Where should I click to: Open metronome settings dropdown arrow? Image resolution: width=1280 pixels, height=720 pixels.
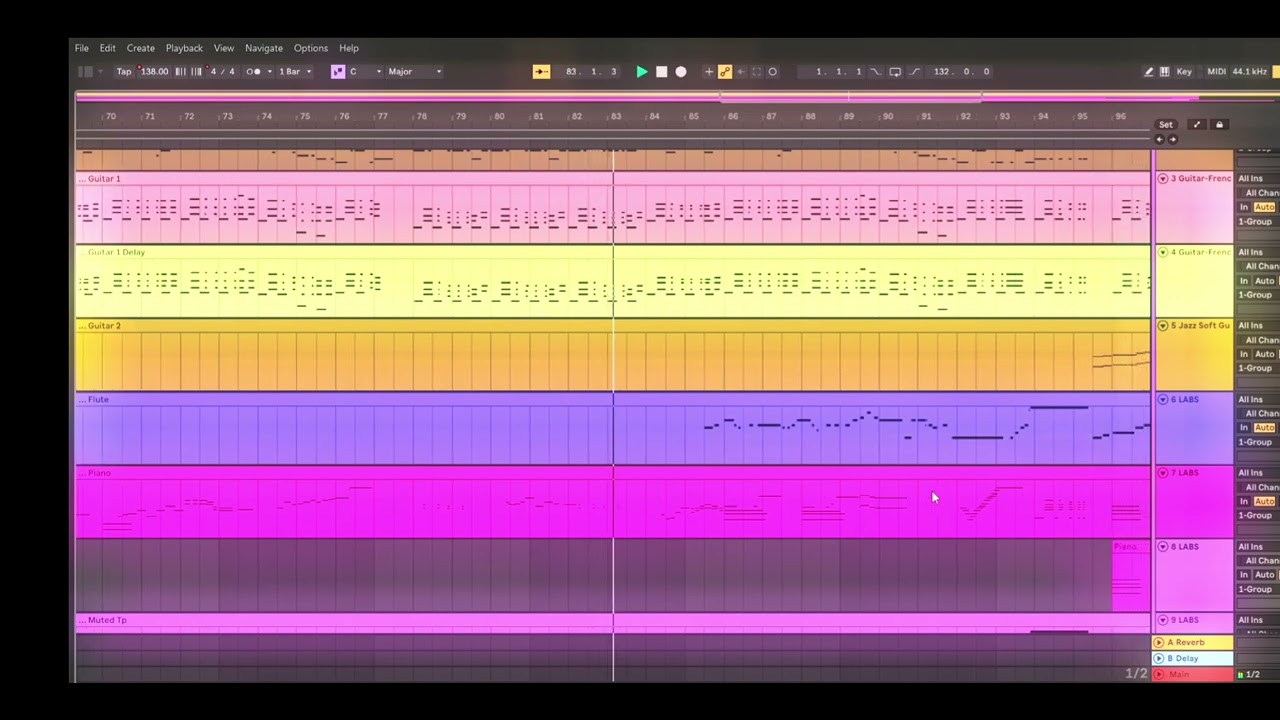[269, 72]
